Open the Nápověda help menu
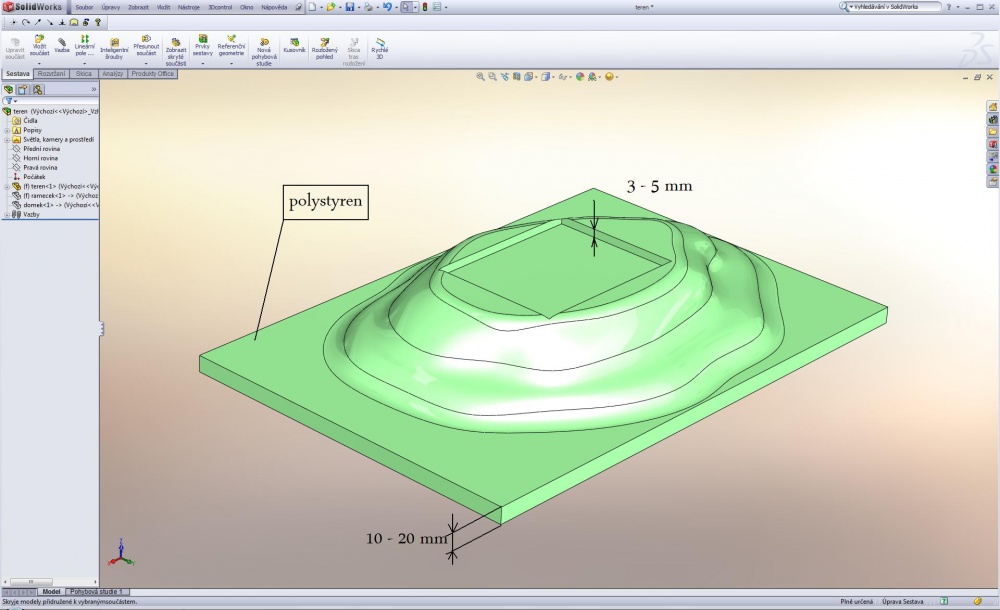This screenshot has width=1000, height=610. point(274,7)
